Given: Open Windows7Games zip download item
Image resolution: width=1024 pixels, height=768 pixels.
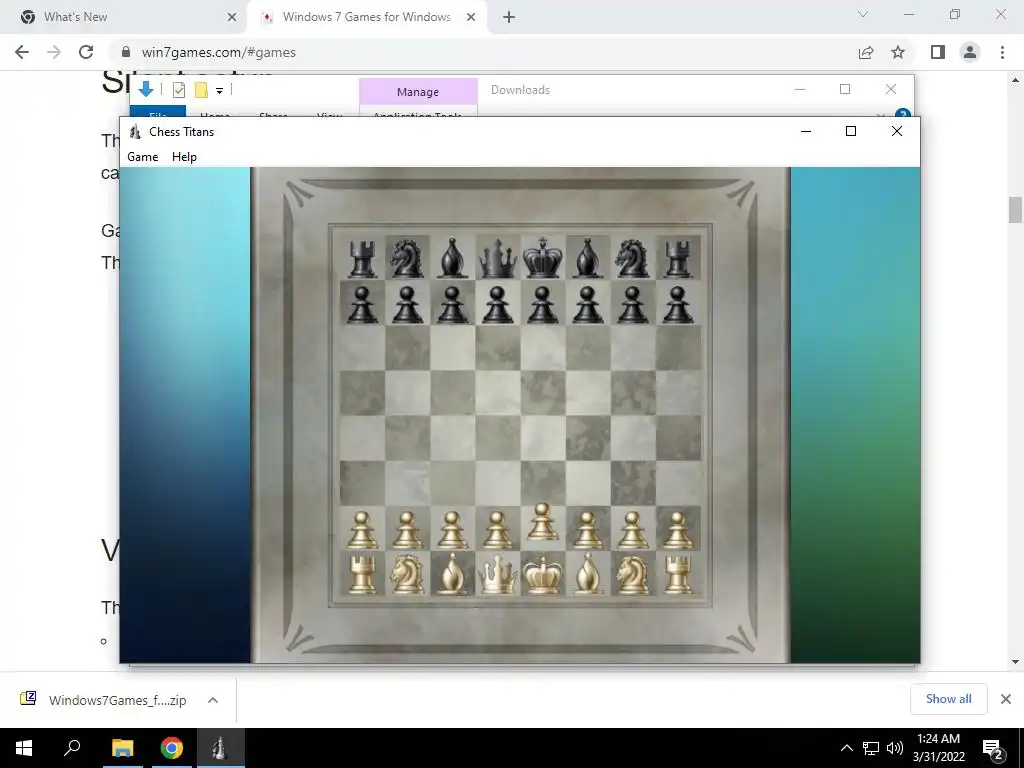Looking at the screenshot, I should point(104,699).
